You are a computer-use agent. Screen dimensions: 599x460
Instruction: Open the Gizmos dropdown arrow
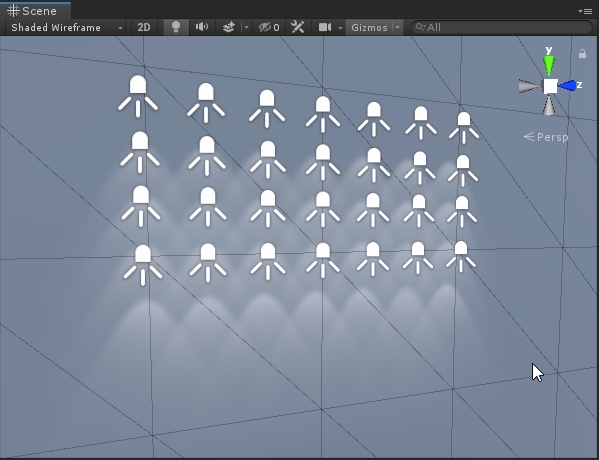pyautogui.click(x=397, y=28)
